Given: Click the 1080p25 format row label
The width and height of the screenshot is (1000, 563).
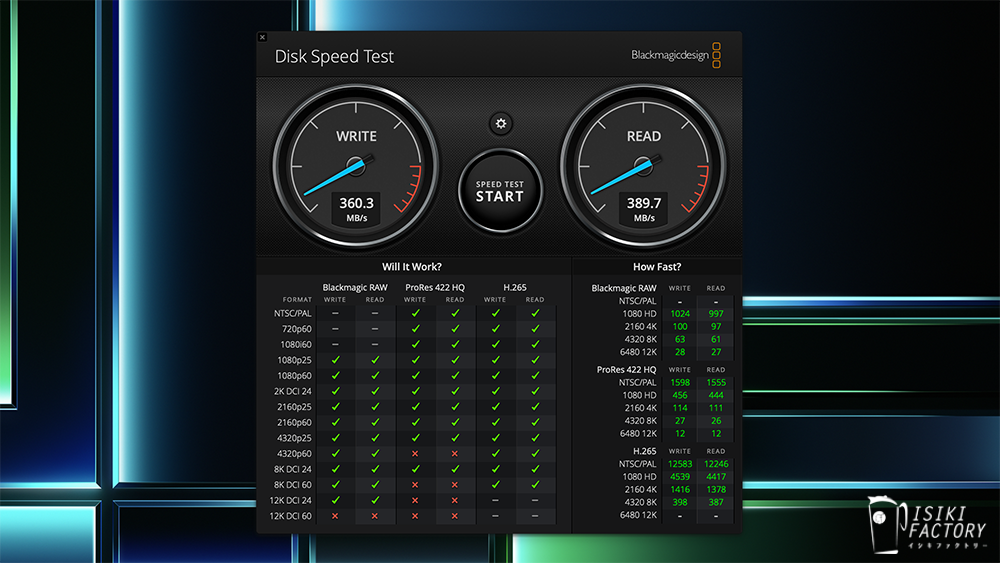Looking at the screenshot, I should pos(294,360).
